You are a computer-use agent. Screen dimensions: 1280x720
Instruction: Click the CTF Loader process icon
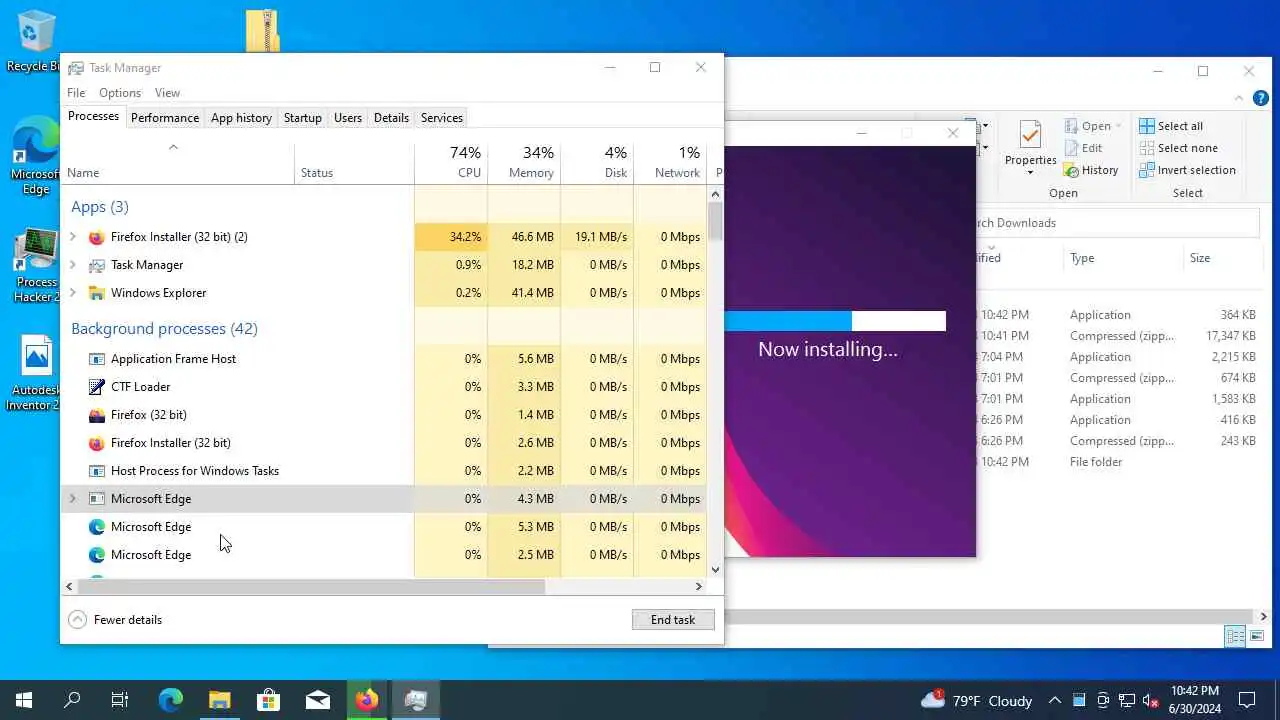tap(97, 387)
